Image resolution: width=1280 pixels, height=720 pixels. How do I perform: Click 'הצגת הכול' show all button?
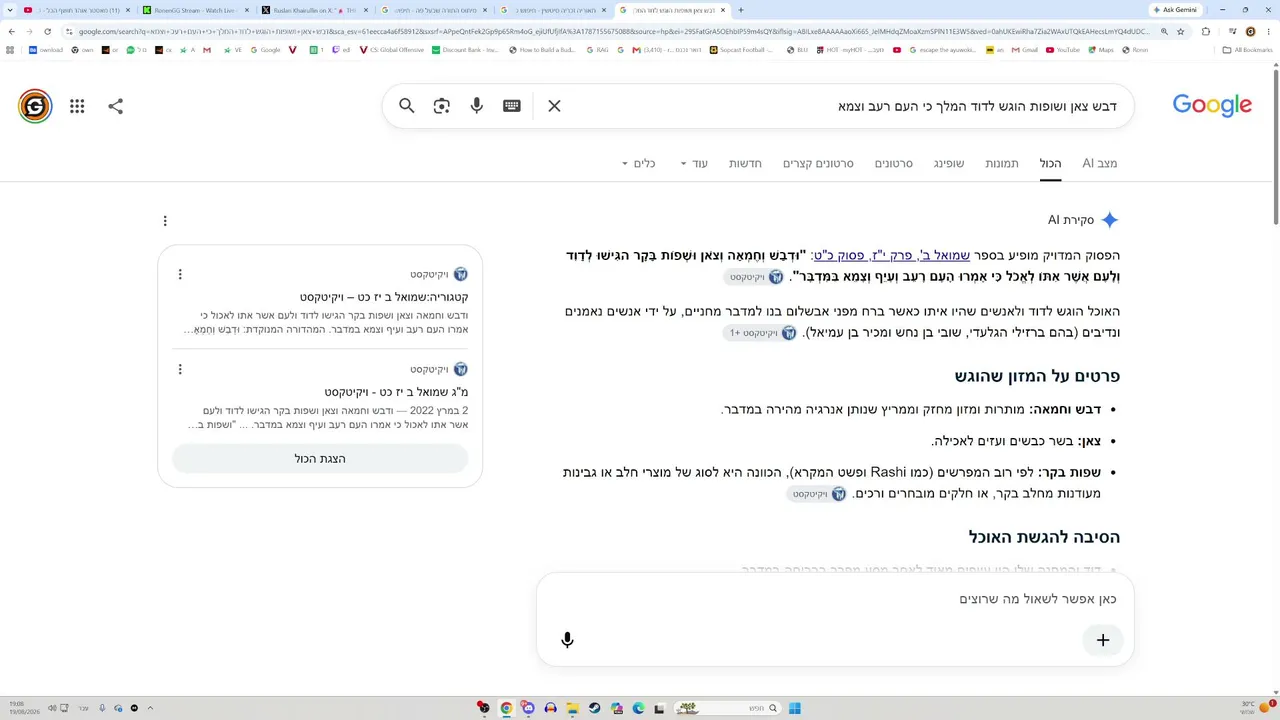point(320,458)
